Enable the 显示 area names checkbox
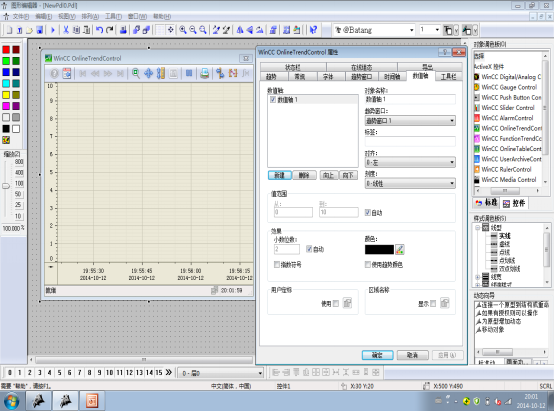Image resolution: width=554 pixels, height=411 pixels. coord(433,304)
